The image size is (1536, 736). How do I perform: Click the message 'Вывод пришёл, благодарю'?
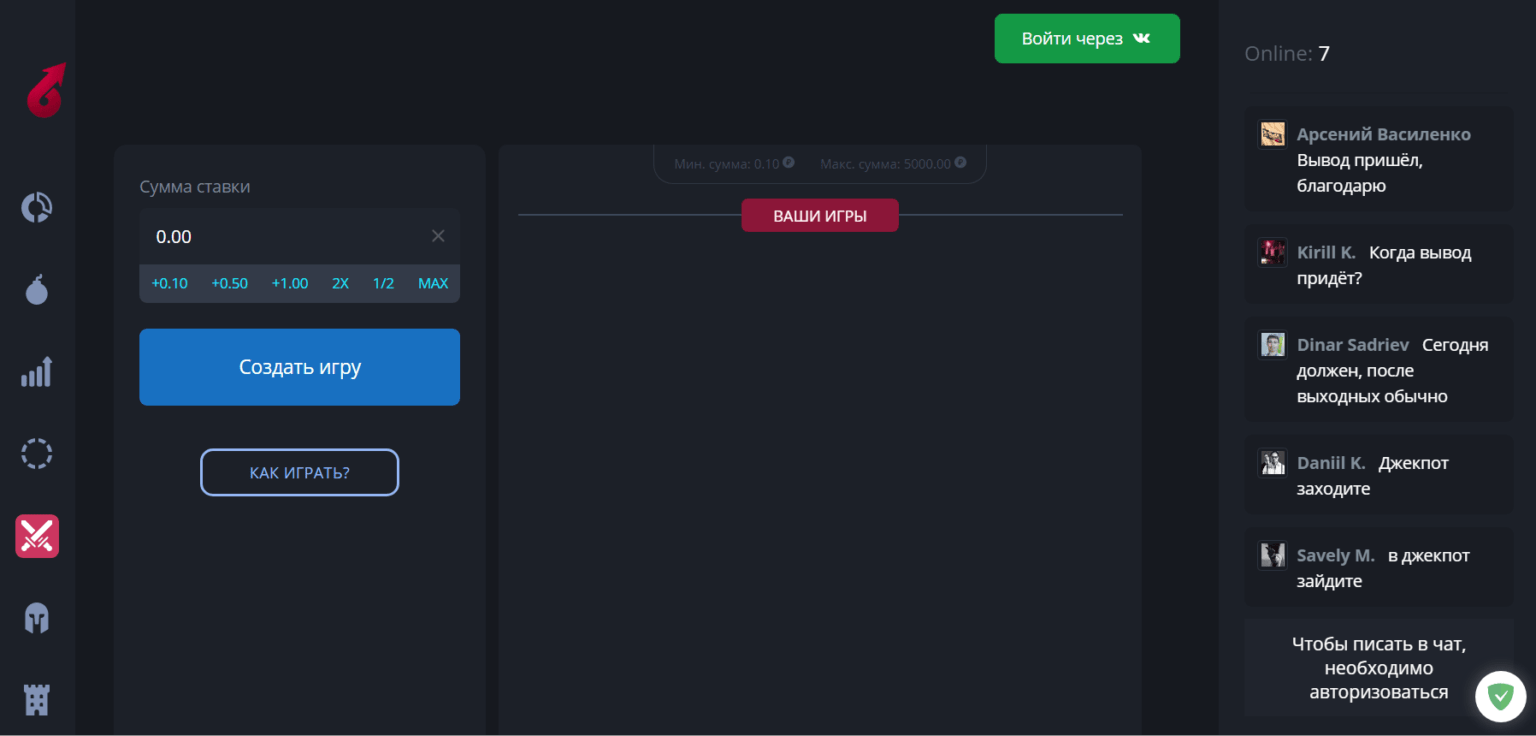[1359, 173]
